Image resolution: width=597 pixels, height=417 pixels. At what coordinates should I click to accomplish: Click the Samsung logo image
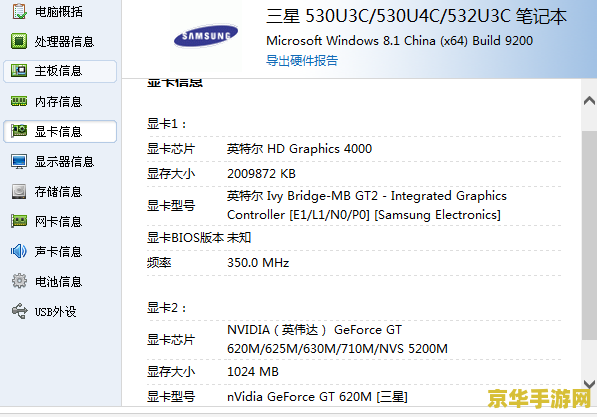point(206,36)
